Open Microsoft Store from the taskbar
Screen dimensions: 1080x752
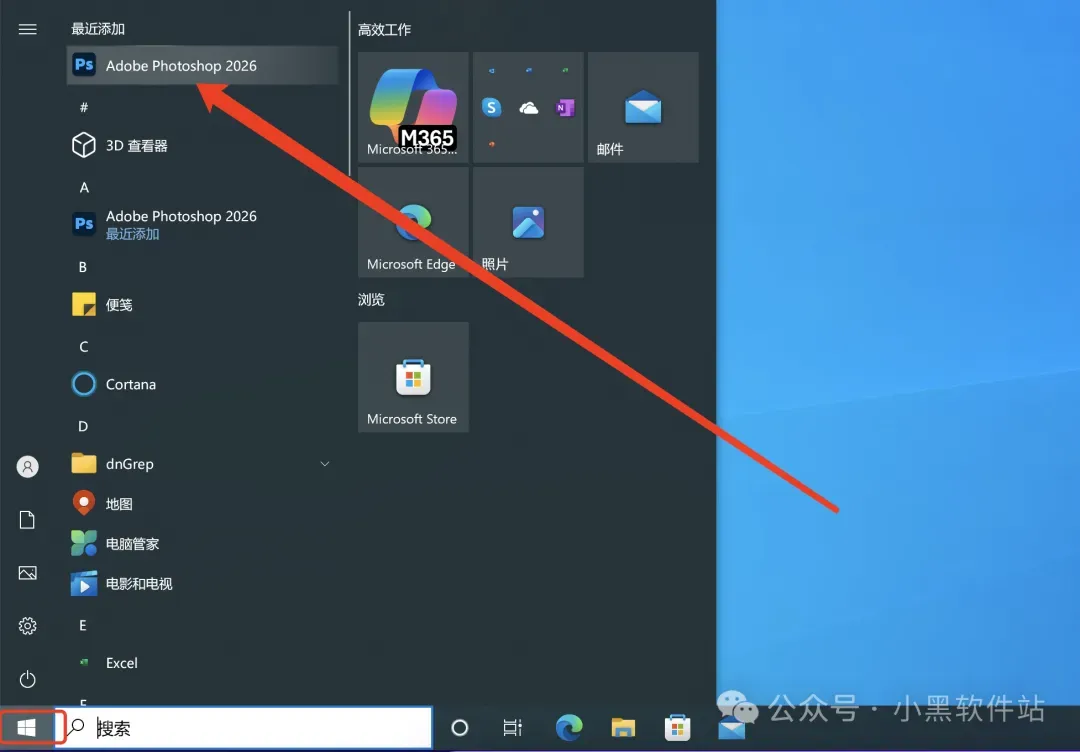[677, 728]
